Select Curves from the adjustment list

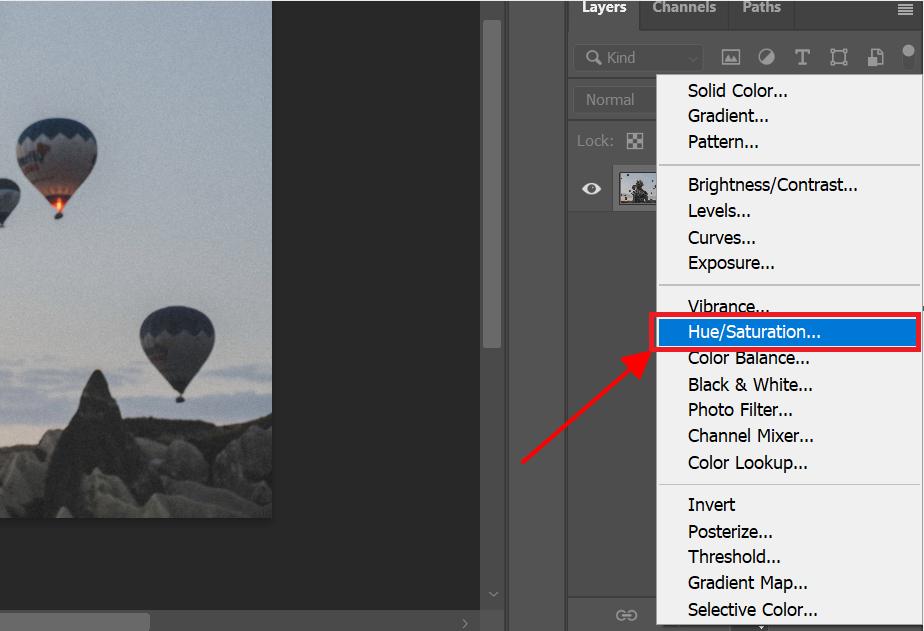coord(721,237)
